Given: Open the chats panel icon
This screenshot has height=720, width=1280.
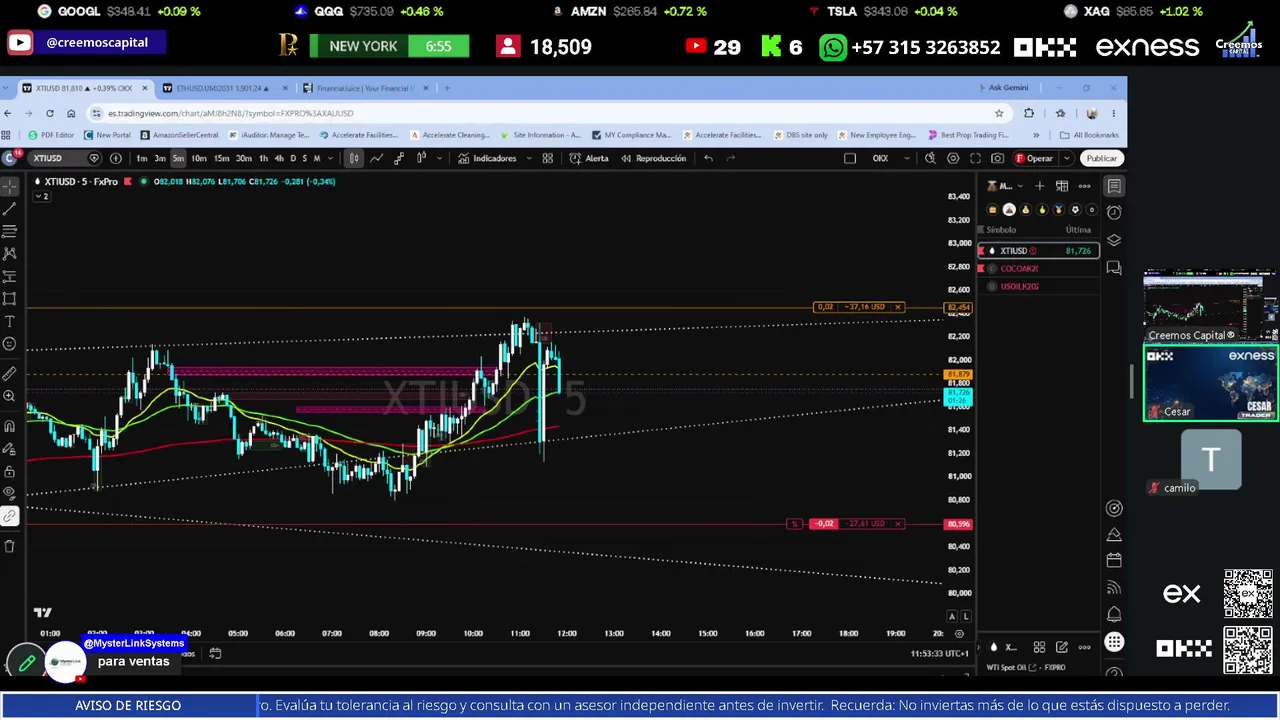Looking at the screenshot, I should (x=1114, y=268).
